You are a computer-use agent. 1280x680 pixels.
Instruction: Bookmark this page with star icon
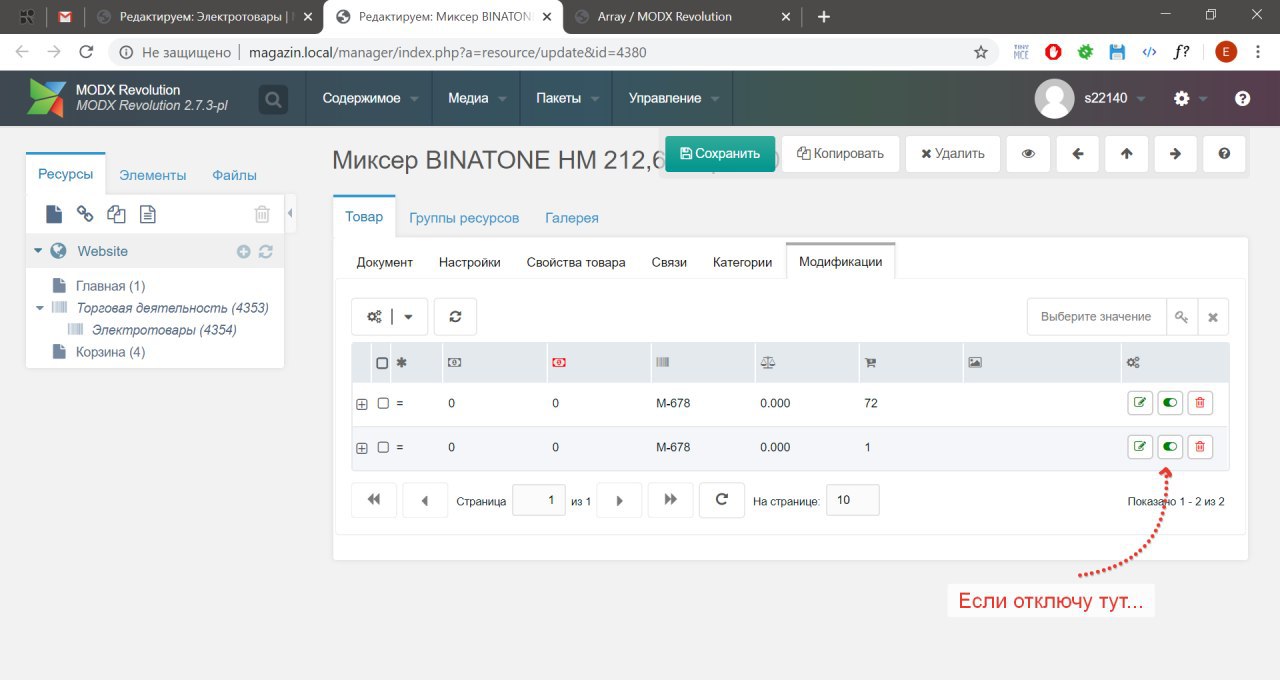(981, 52)
